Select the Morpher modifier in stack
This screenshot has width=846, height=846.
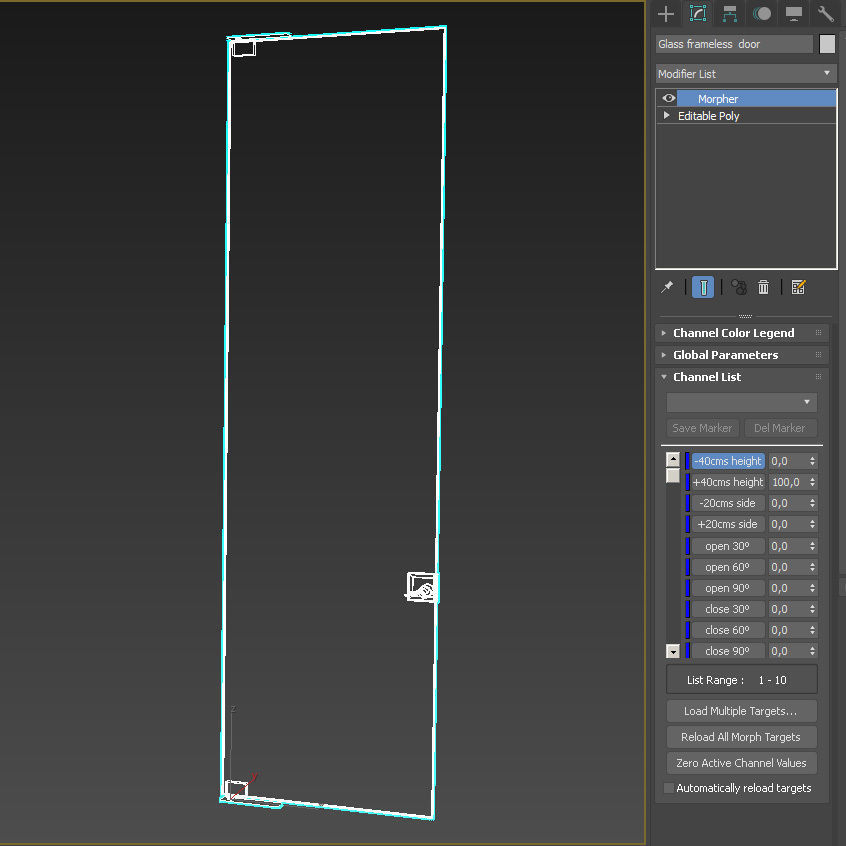click(x=756, y=99)
